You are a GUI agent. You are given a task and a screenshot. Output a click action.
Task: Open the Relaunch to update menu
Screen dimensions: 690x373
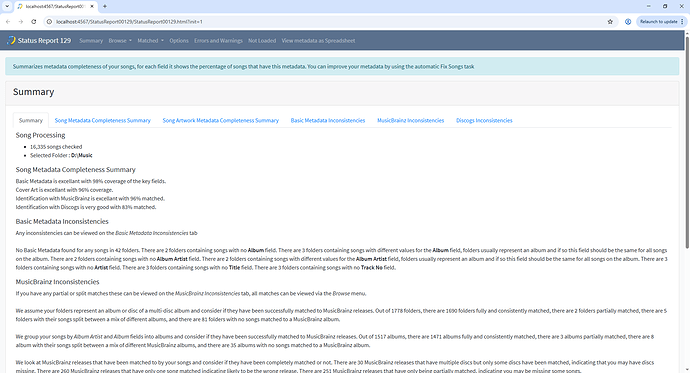(661, 22)
